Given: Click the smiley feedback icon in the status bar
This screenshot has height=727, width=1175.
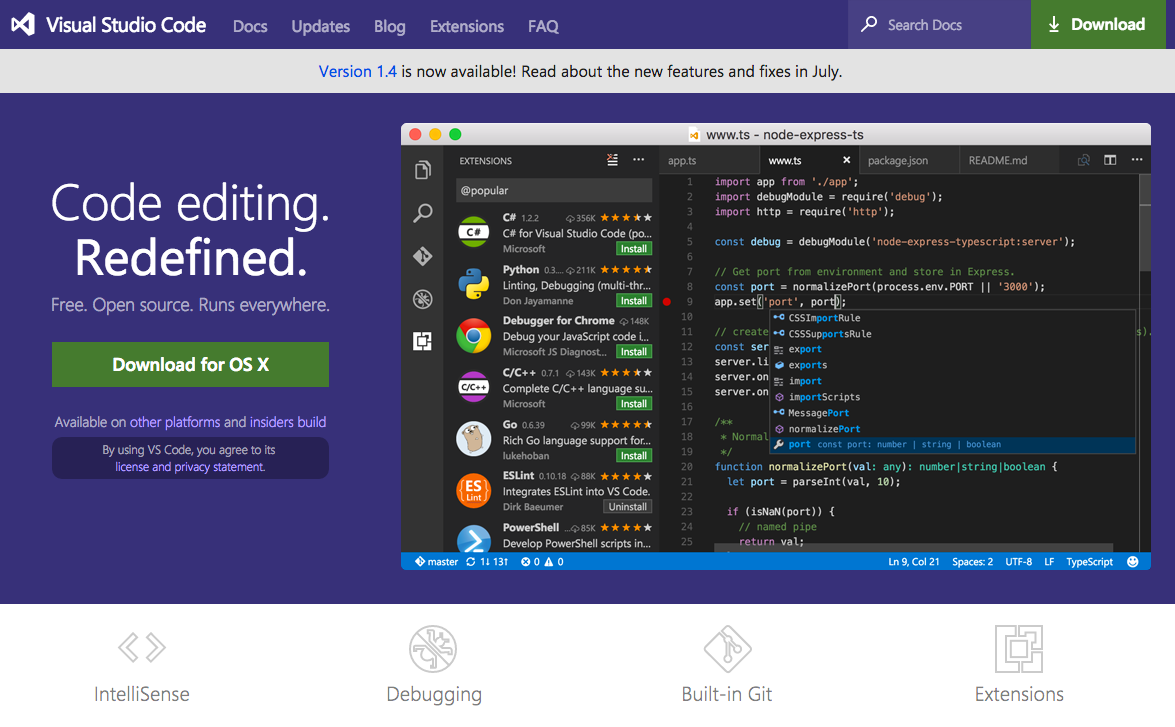Looking at the screenshot, I should tap(1133, 561).
